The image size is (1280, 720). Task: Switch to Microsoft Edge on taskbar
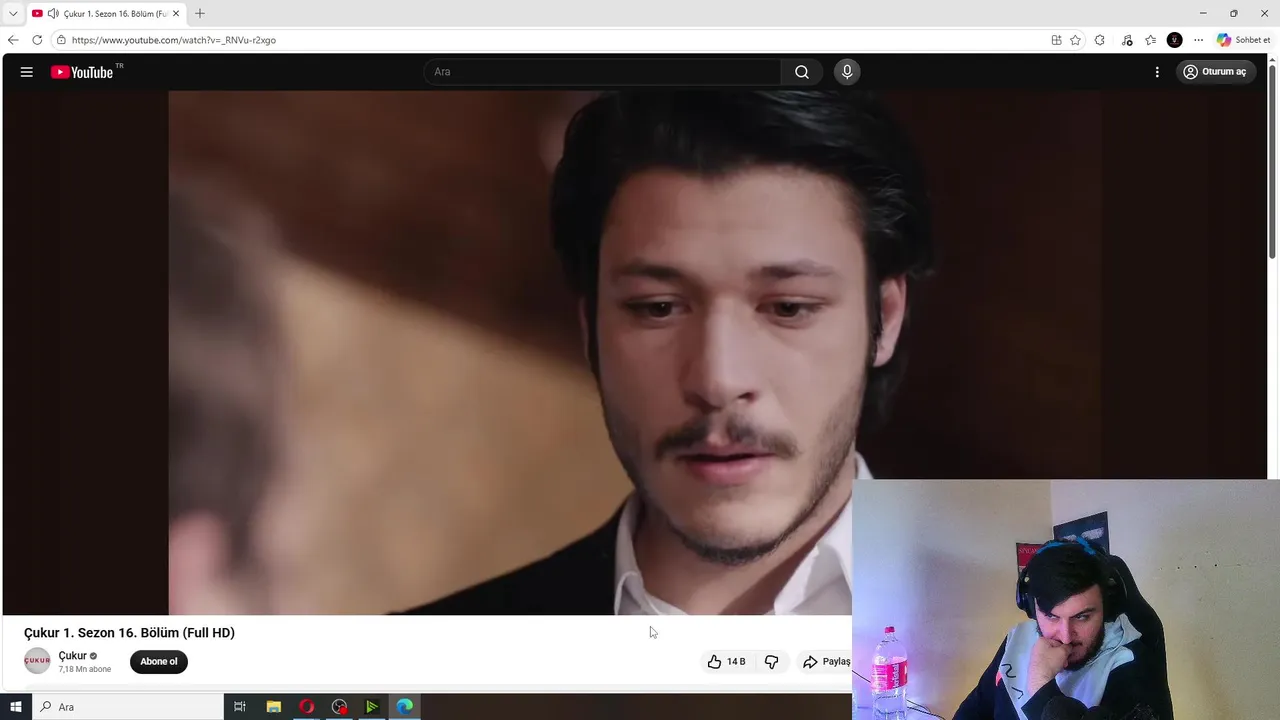(x=405, y=707)
